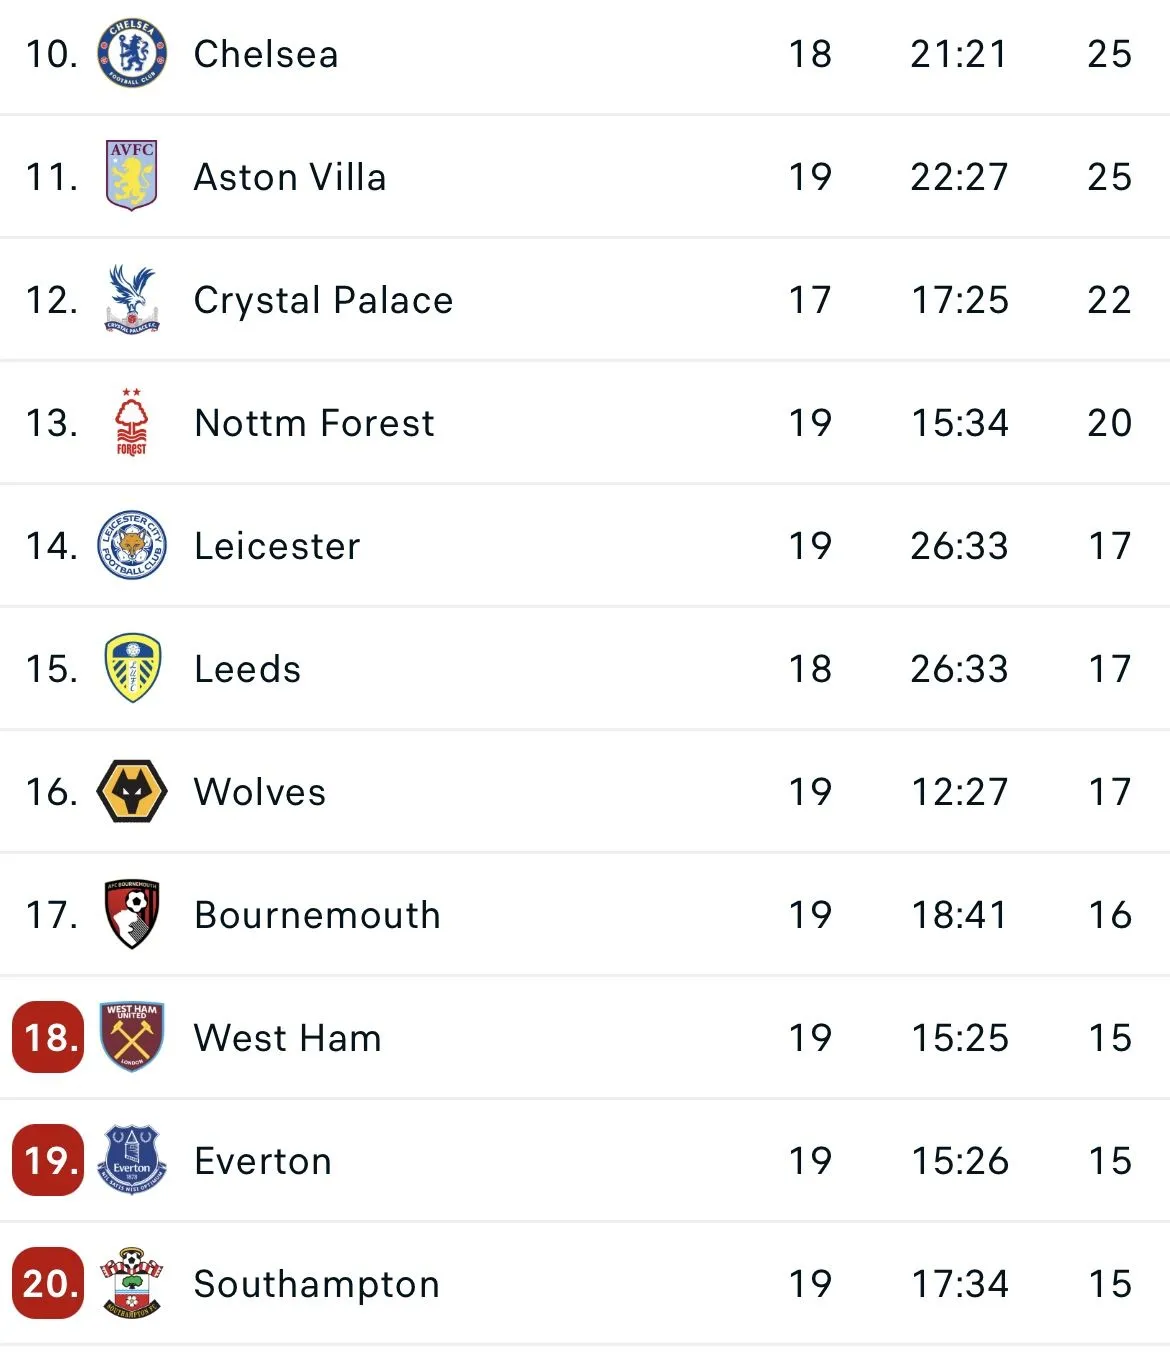
Task: Click Leicester's 26:33 goals figure
Action: click(x=959, y=546)
